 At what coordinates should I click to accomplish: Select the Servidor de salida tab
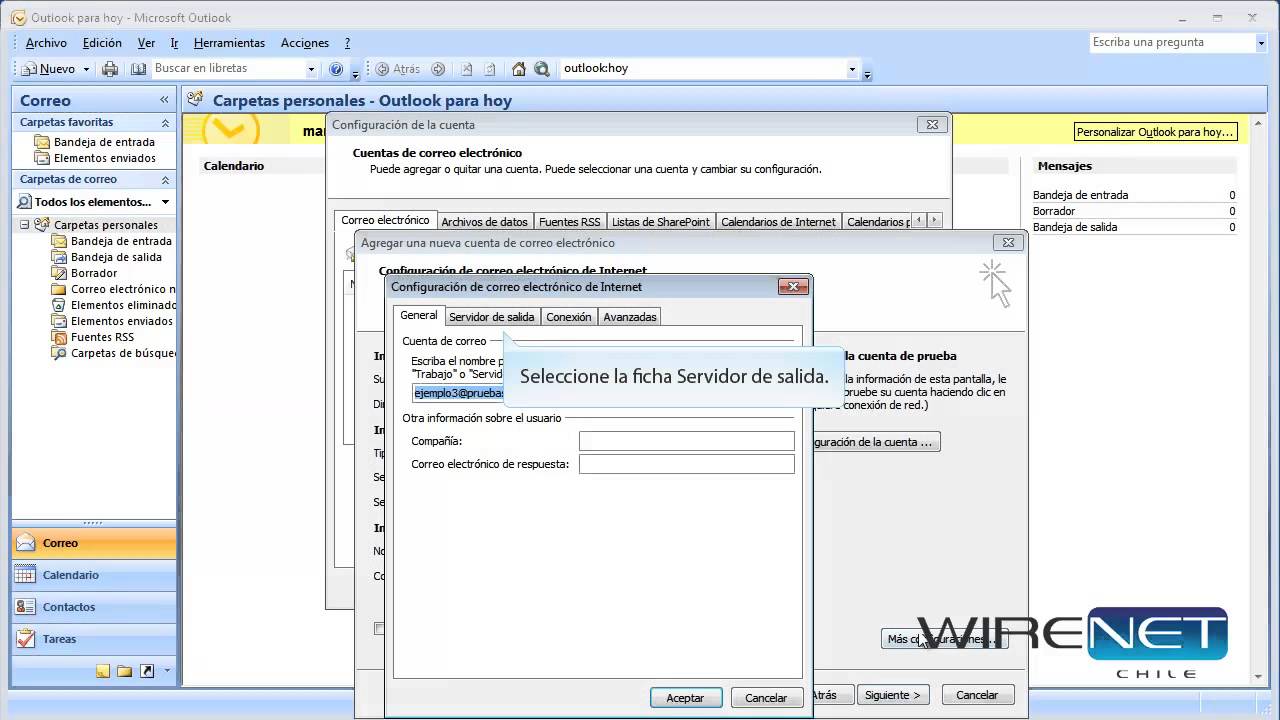click(x=492, y=317)
